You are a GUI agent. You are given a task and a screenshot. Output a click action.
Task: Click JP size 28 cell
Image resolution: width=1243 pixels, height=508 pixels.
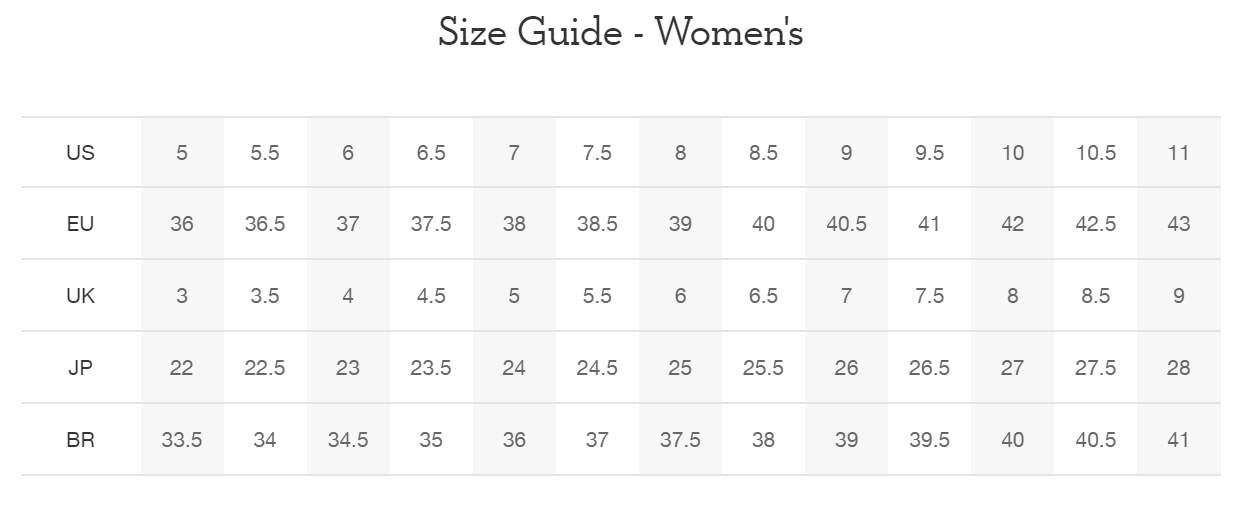[x=1179, y=368]
